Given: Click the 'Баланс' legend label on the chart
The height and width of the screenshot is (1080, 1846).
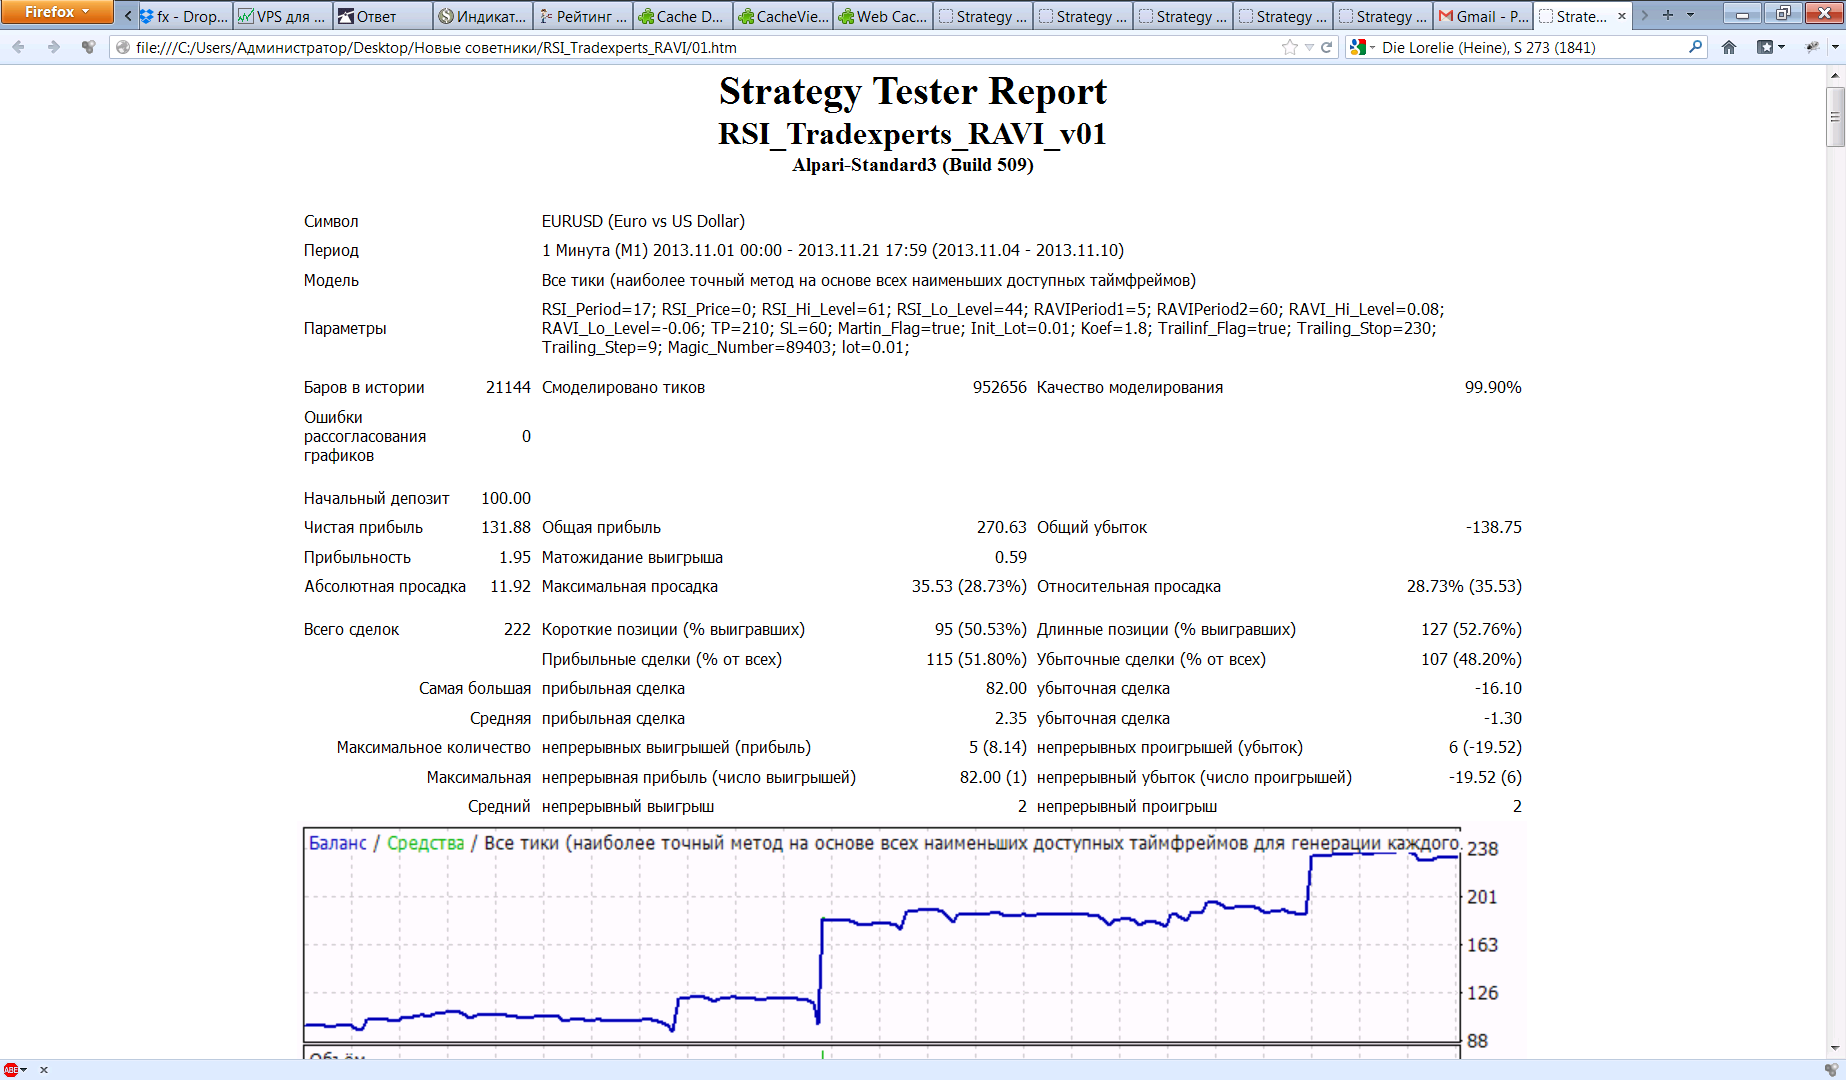Looking at the screenshot, I should click(337, 843).
